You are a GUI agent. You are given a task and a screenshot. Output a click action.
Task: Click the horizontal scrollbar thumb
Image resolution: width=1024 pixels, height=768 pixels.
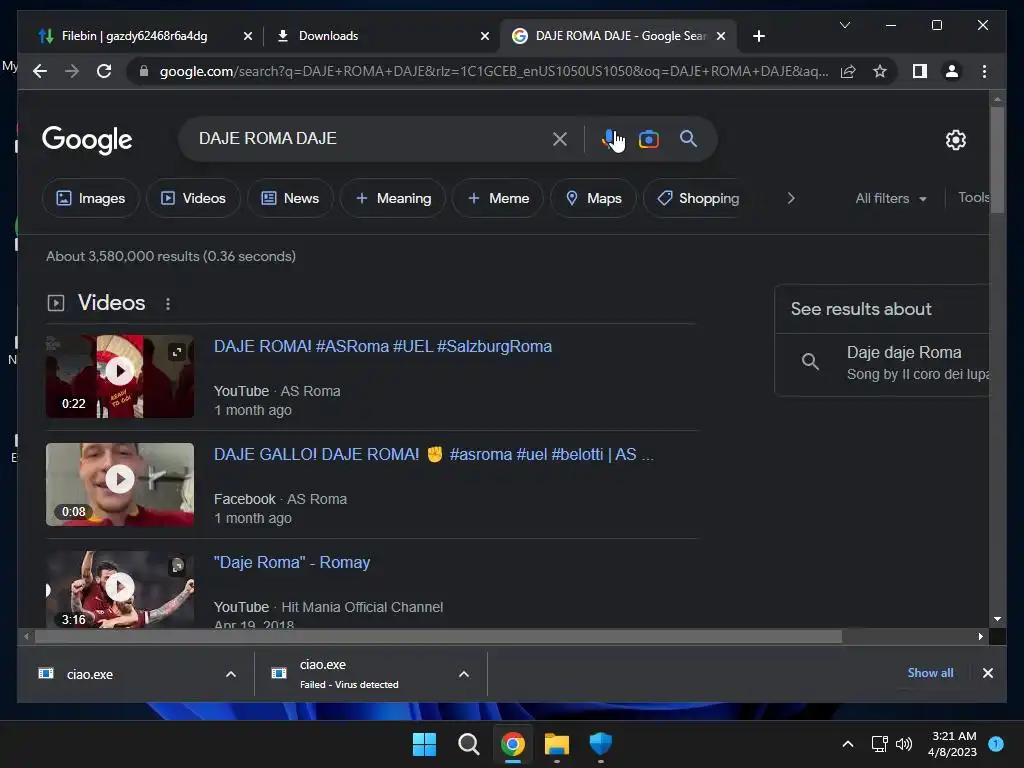click(x=438, y=636)
